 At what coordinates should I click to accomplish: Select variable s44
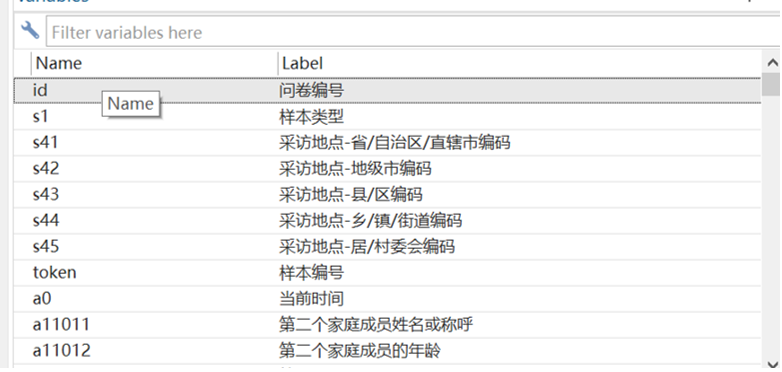pos(46,220)
